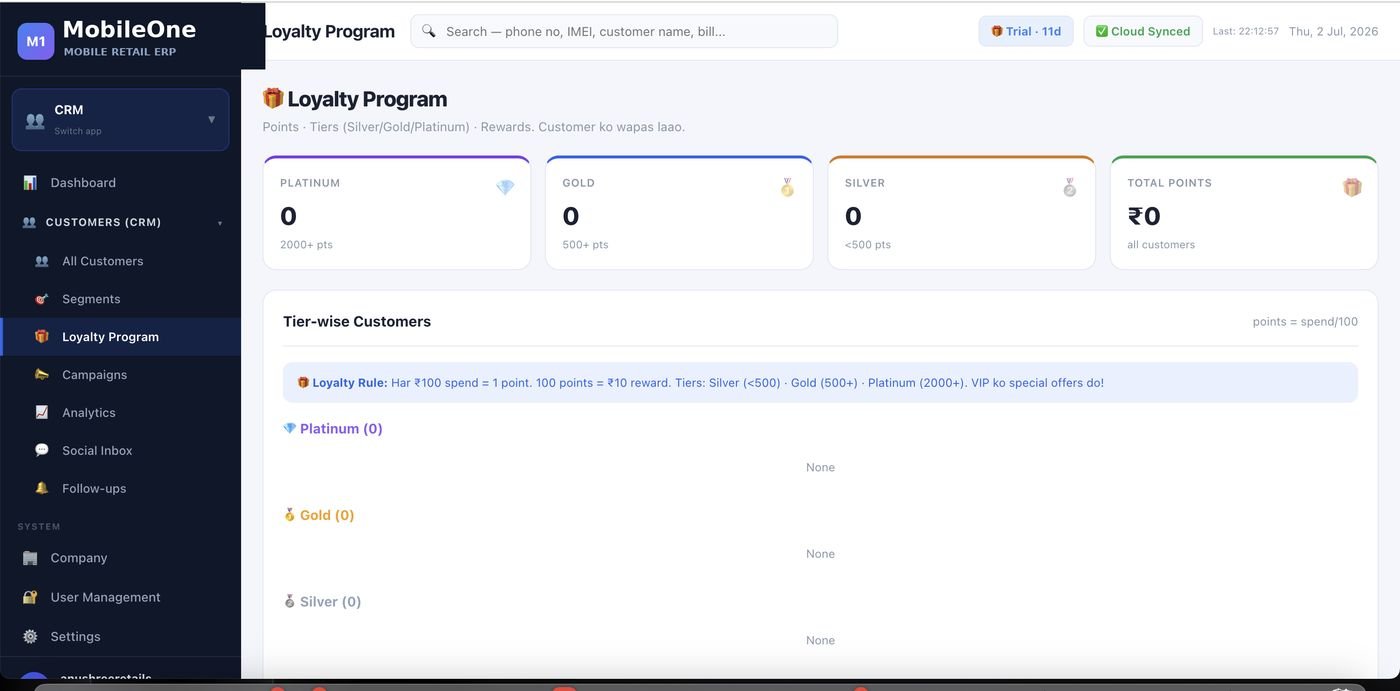Click the Analytics chart icon

(42, 412)
